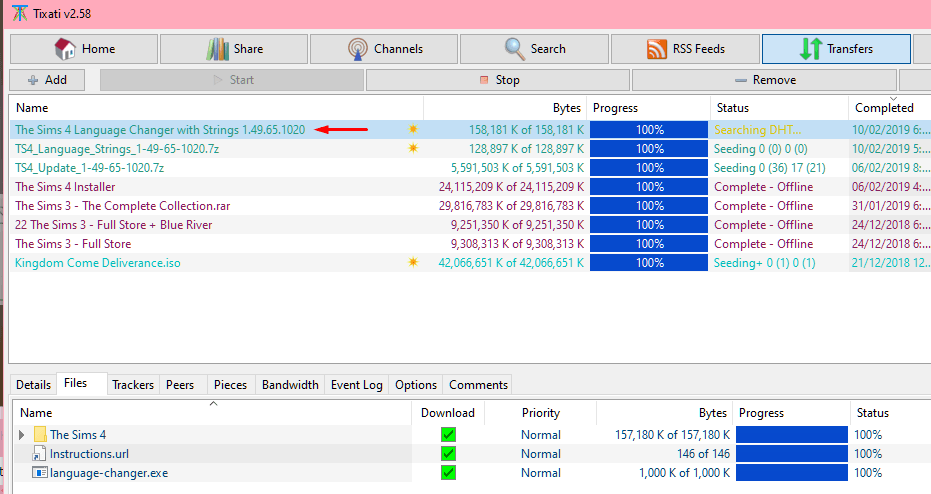Sort transfers by Completed column
The height and width of the screenshot is (494, 931).
pos(889,107)
